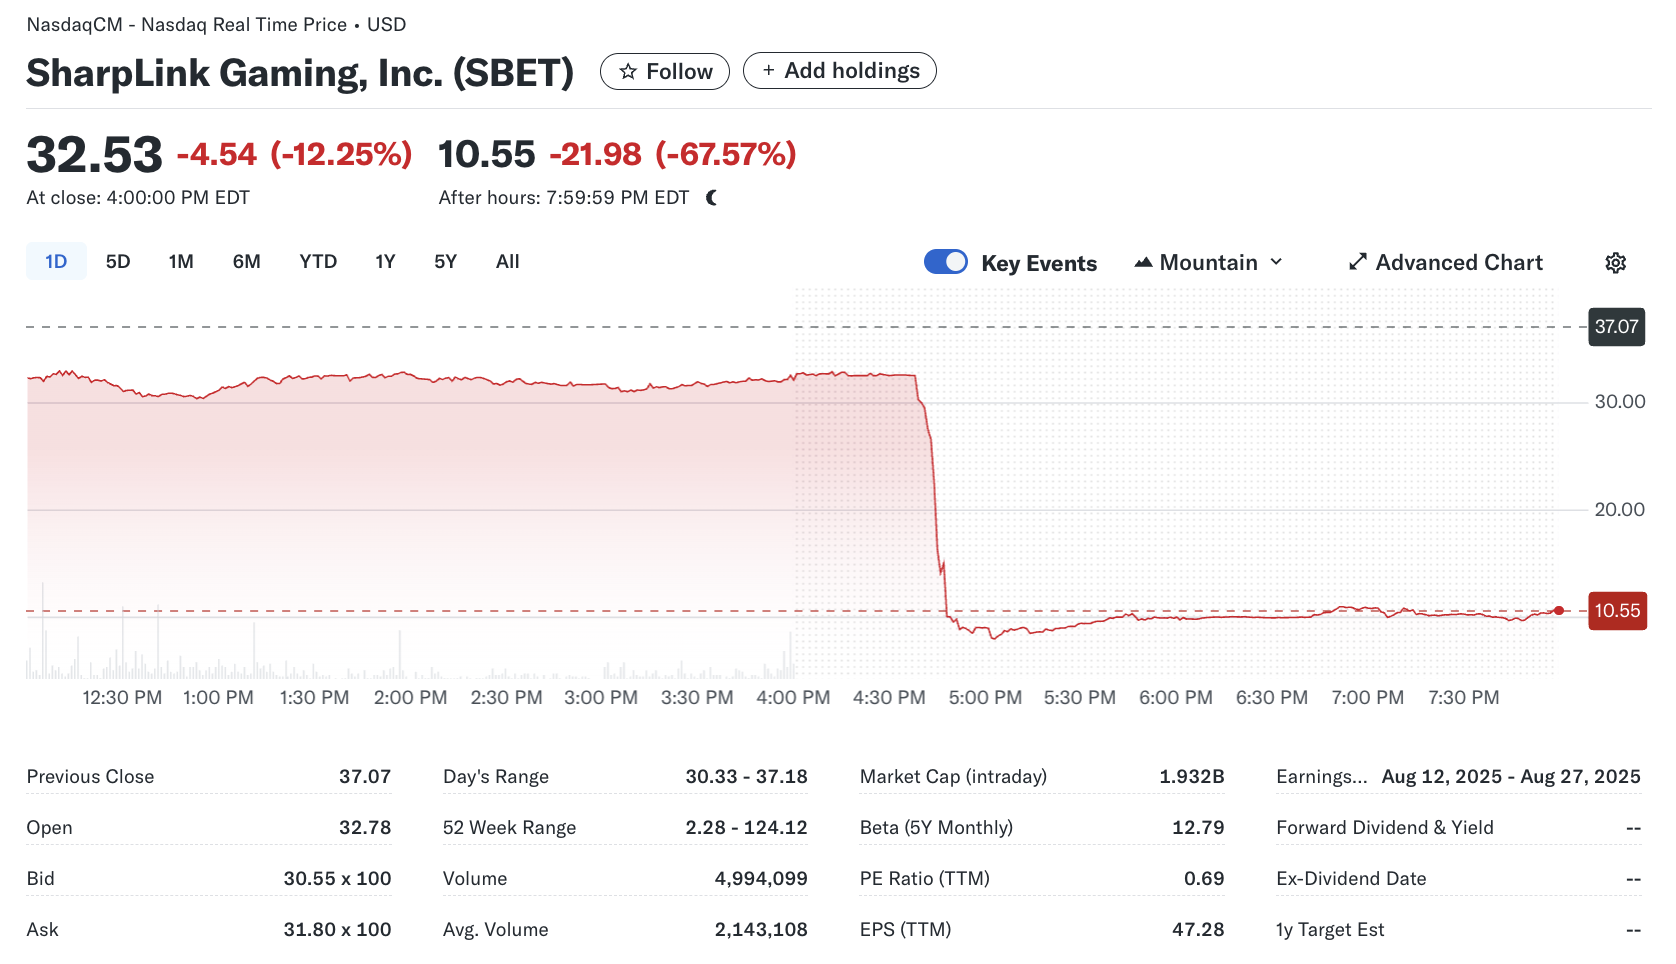Click the 37.07 previous close dashed line label
Viewport: 1676px width, 964px height.
click(x=1616, y=327)
